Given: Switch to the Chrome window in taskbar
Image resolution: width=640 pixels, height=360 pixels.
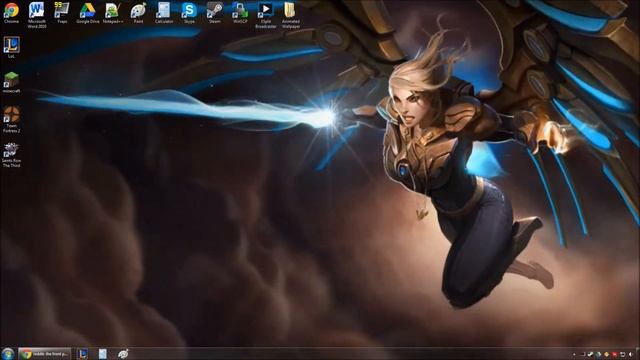Looking at the screenshot, I should pos(44,354).
